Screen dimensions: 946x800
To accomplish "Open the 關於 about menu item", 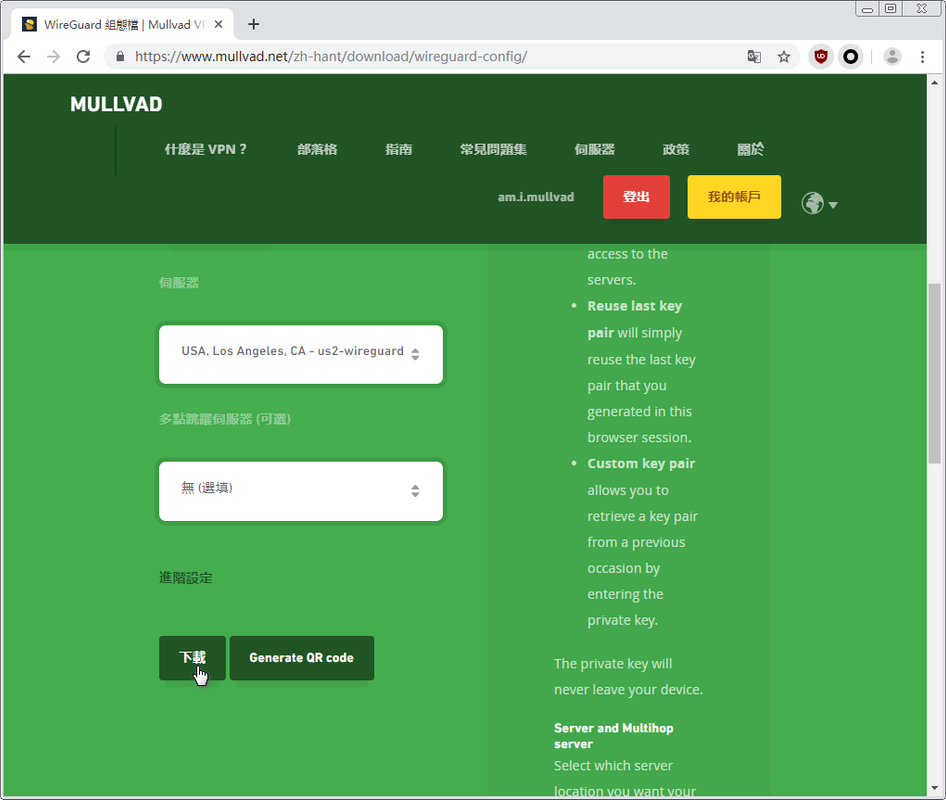I will pos(751,149).
